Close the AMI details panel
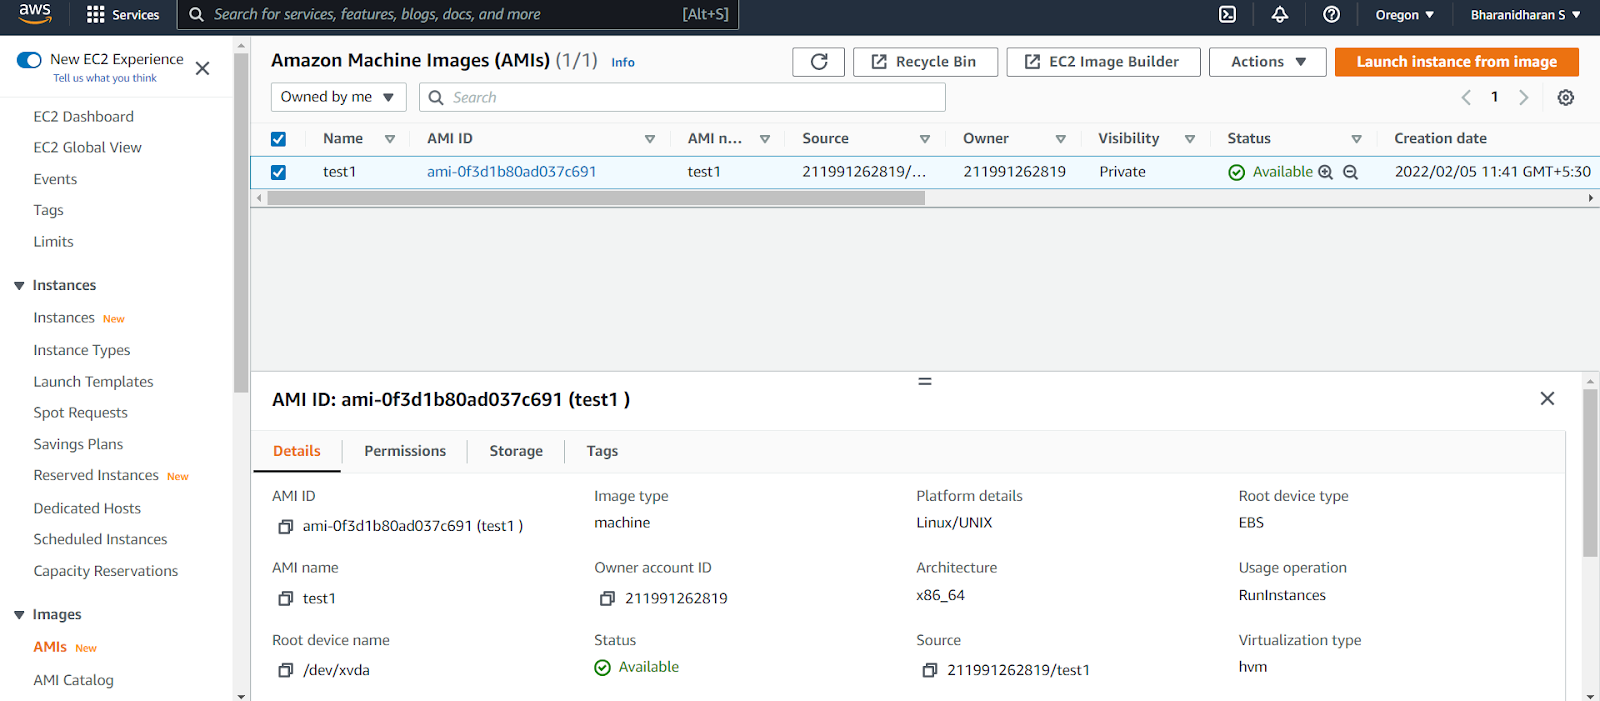The image size is (1600, 701). [x=1547, y=398]
